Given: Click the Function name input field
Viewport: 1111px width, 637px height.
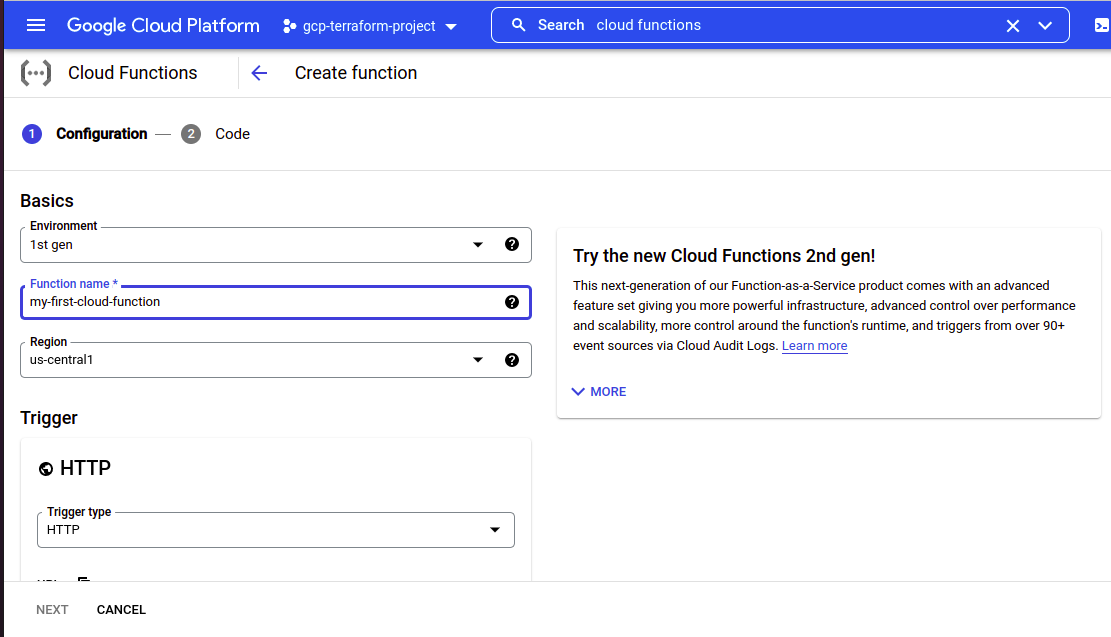Looking at the screenshot, I should (276, 303).
